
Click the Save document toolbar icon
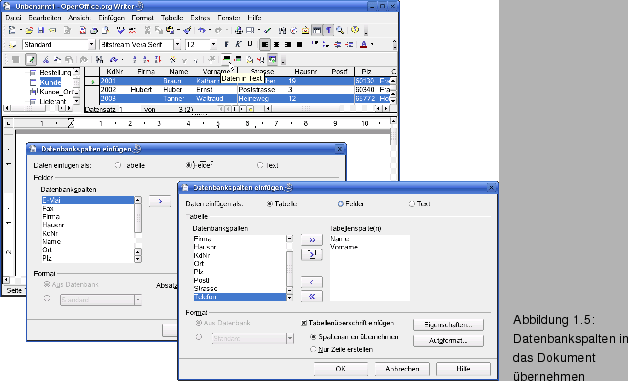click(41, 30)
